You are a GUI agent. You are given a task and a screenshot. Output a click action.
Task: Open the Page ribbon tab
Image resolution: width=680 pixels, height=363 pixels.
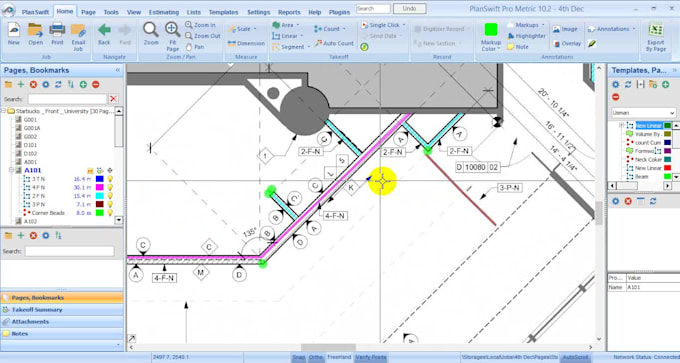[88, 12]
